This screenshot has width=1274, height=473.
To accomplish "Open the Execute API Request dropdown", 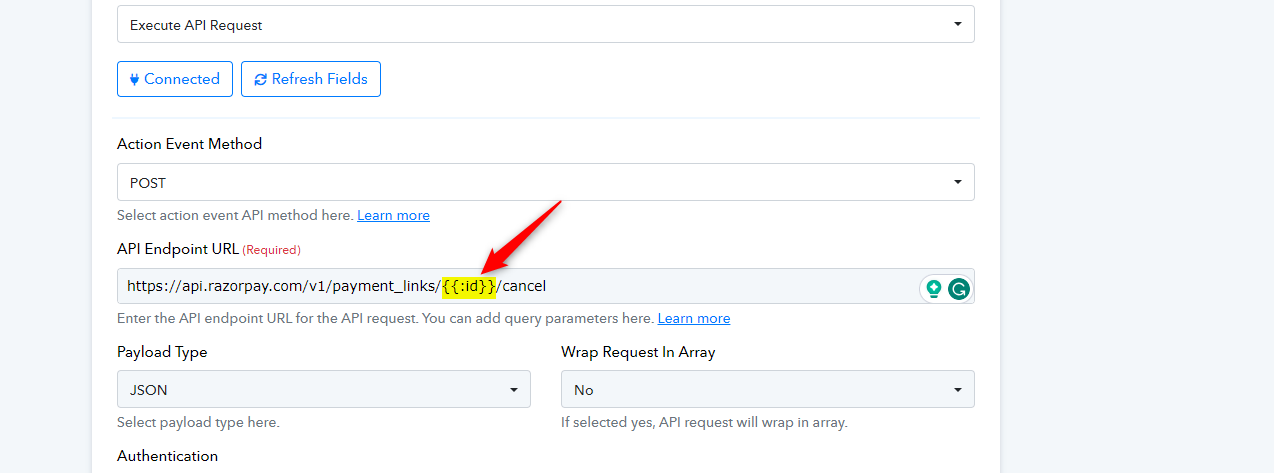I will (546, 24).
